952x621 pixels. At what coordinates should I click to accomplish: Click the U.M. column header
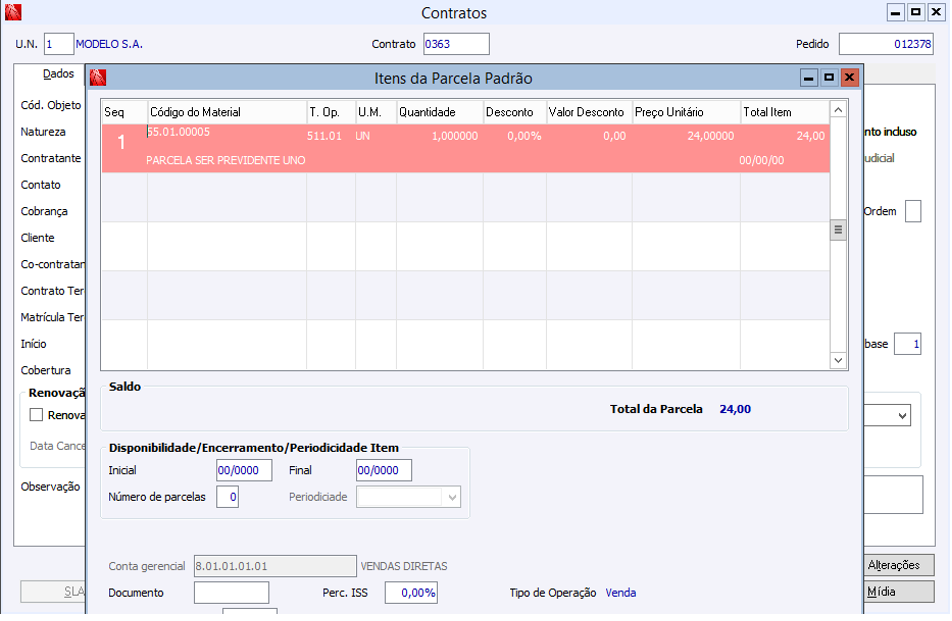pyautogui.click(x=376, y=112)
